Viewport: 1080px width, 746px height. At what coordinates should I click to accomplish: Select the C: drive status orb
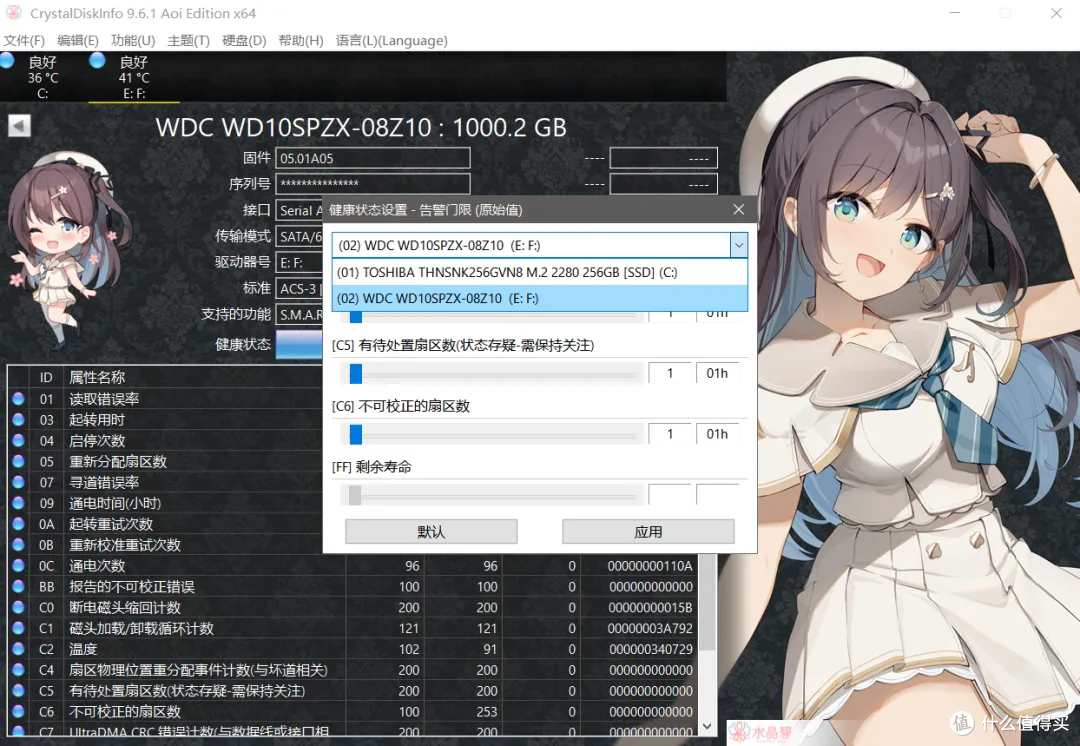8,61
